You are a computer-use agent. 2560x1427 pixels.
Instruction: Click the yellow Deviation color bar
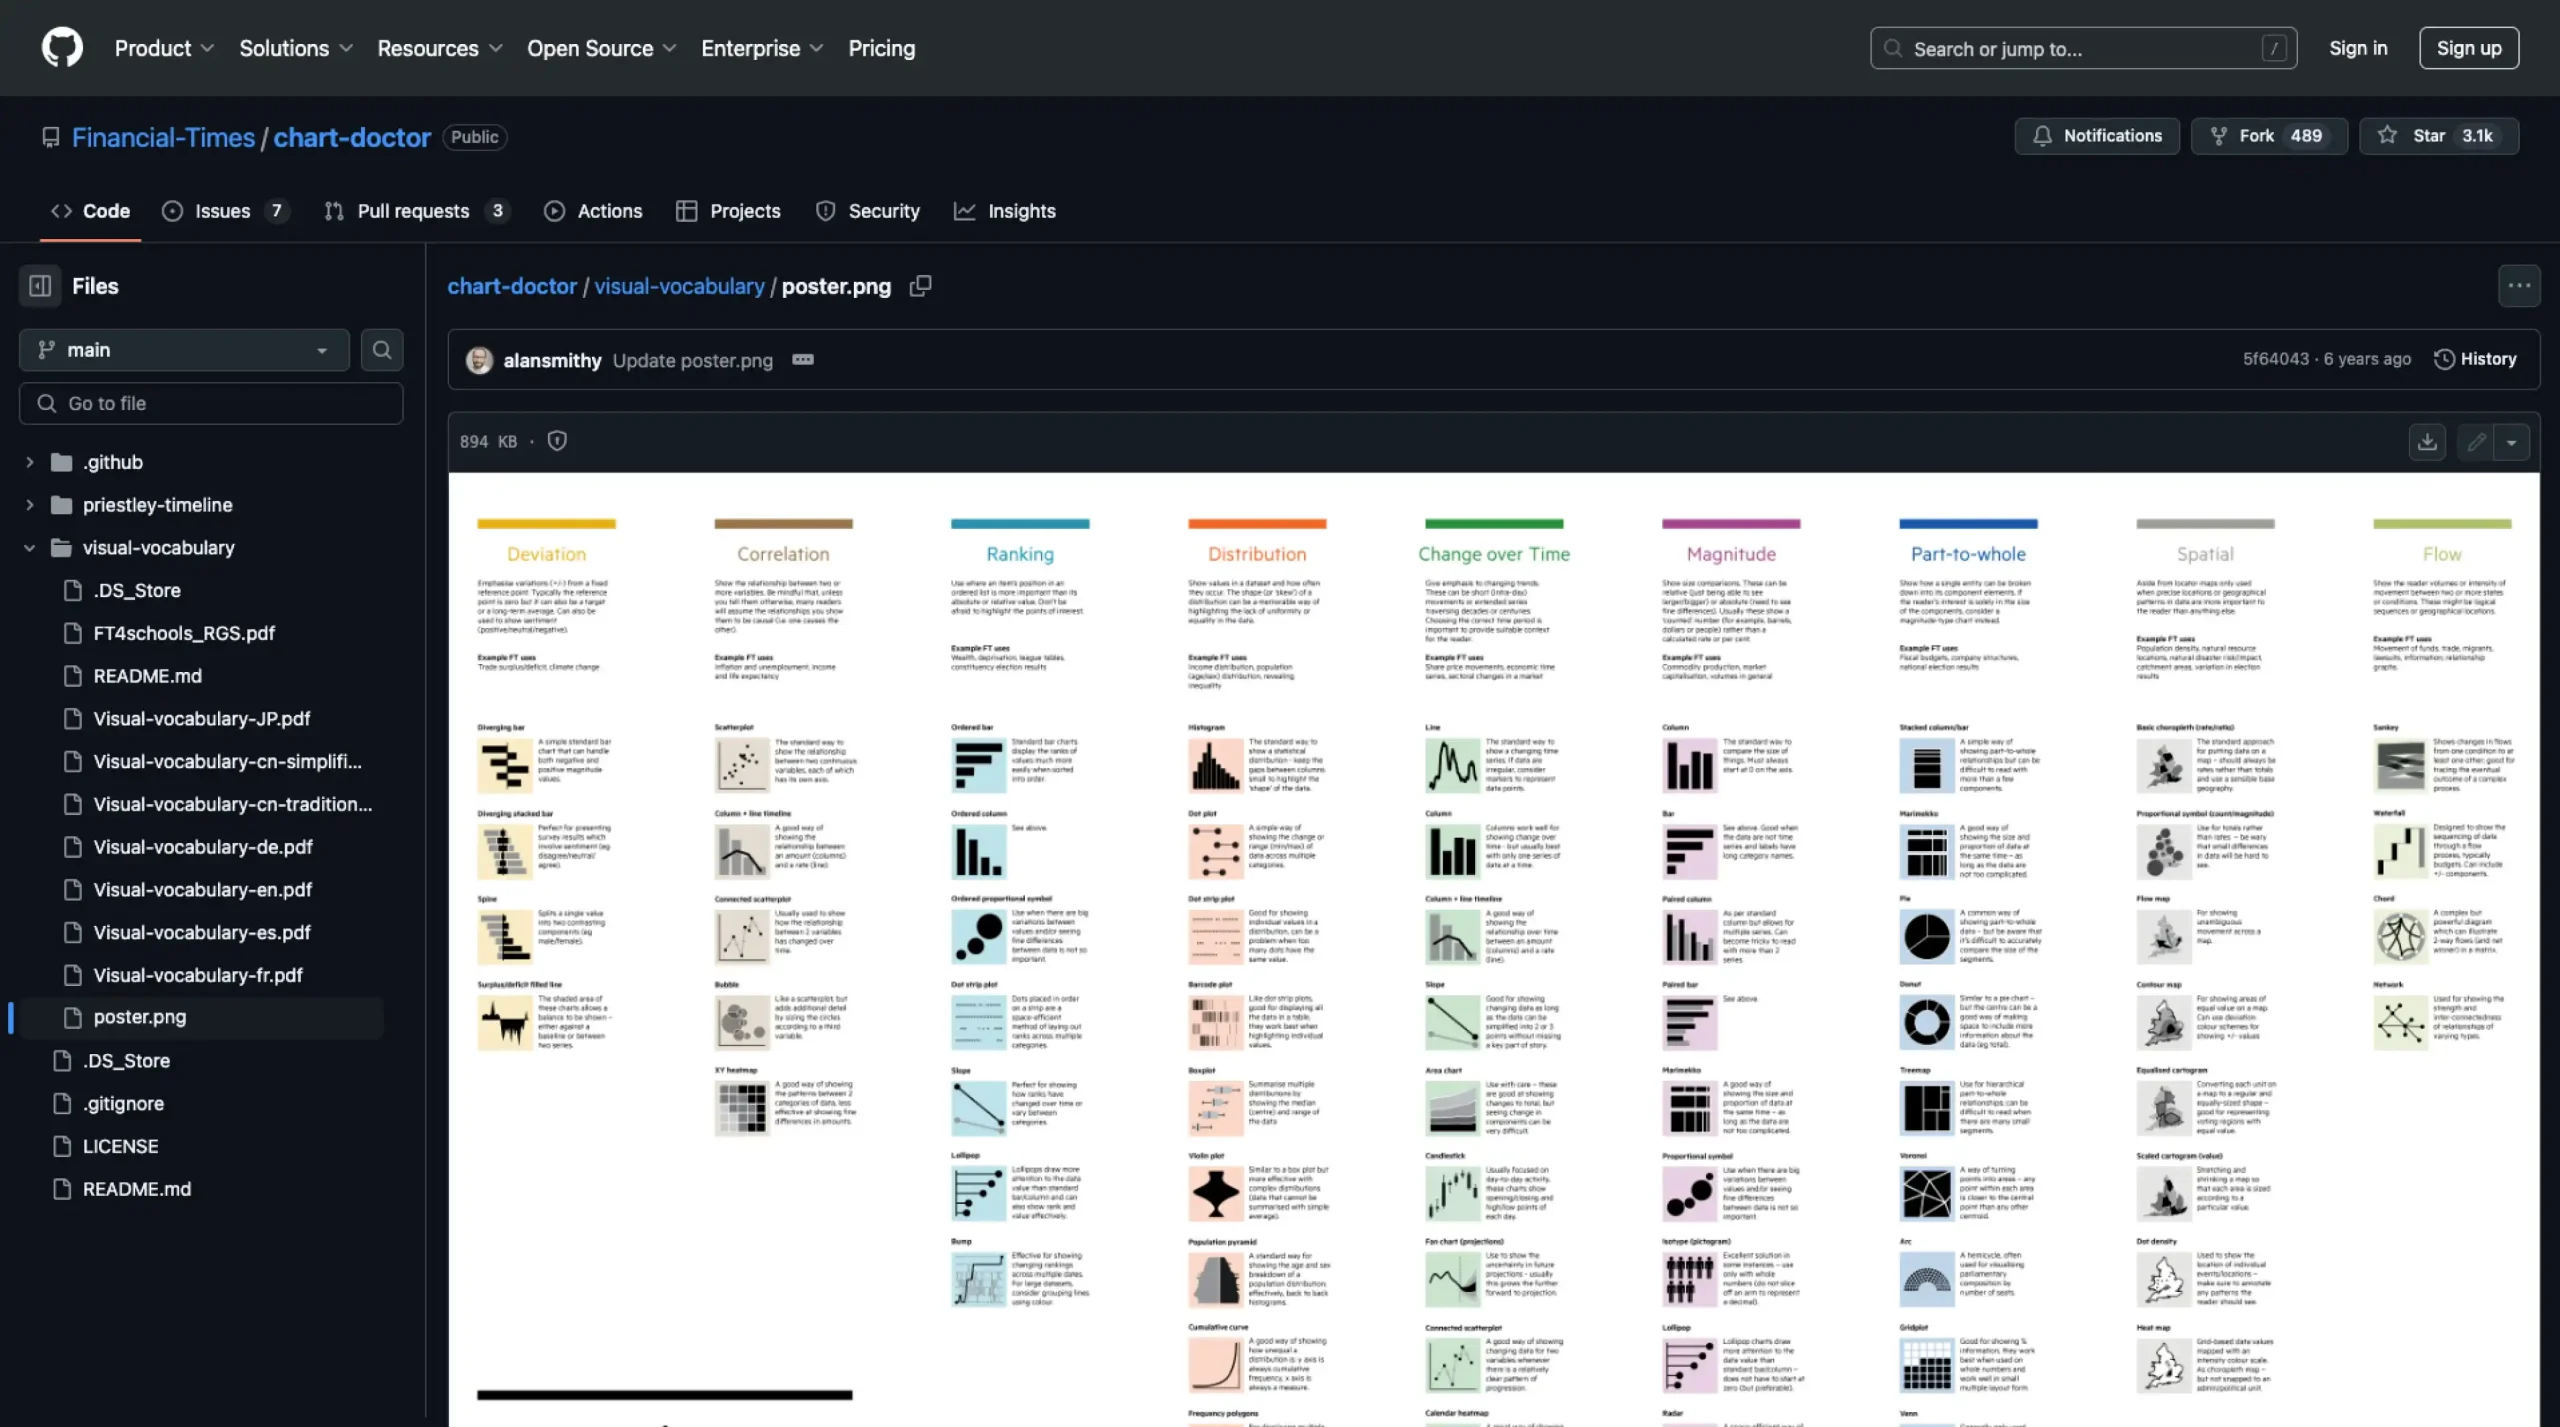[x=546, y=524]
